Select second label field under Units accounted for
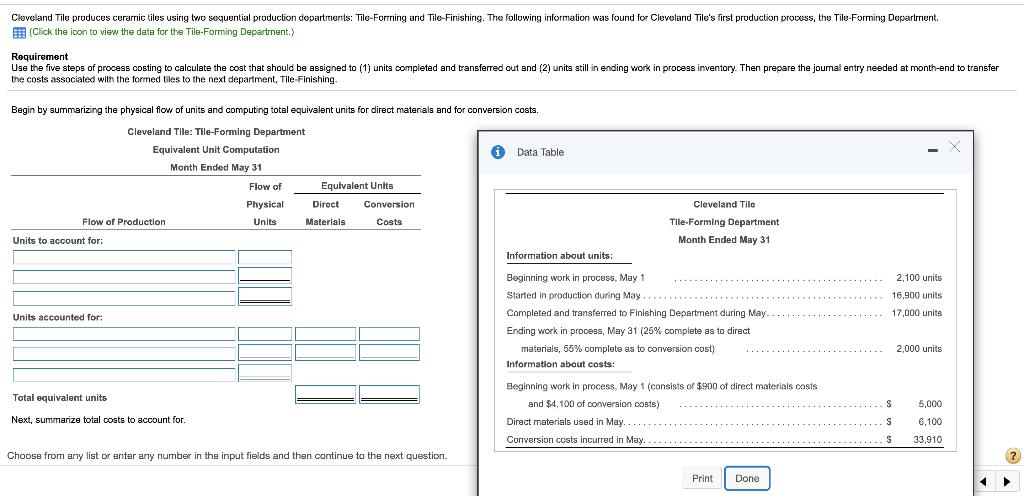1024x496 pixels. (x=124, y=353)
